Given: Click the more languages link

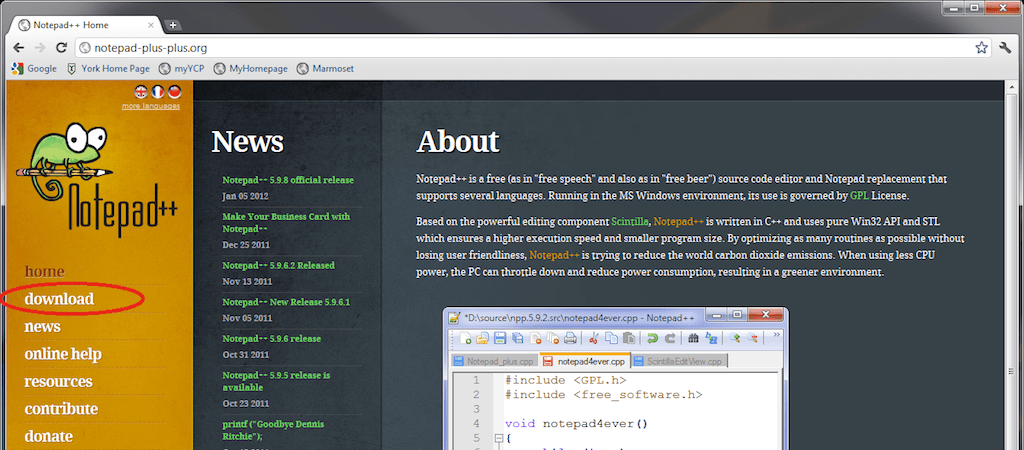Looking at the screenshot, I should pyautogui.click(x=151, y=106).
